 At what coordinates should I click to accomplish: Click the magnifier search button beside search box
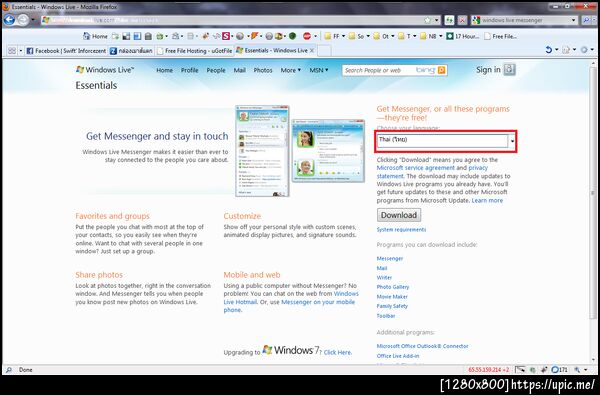pos(586,20)
